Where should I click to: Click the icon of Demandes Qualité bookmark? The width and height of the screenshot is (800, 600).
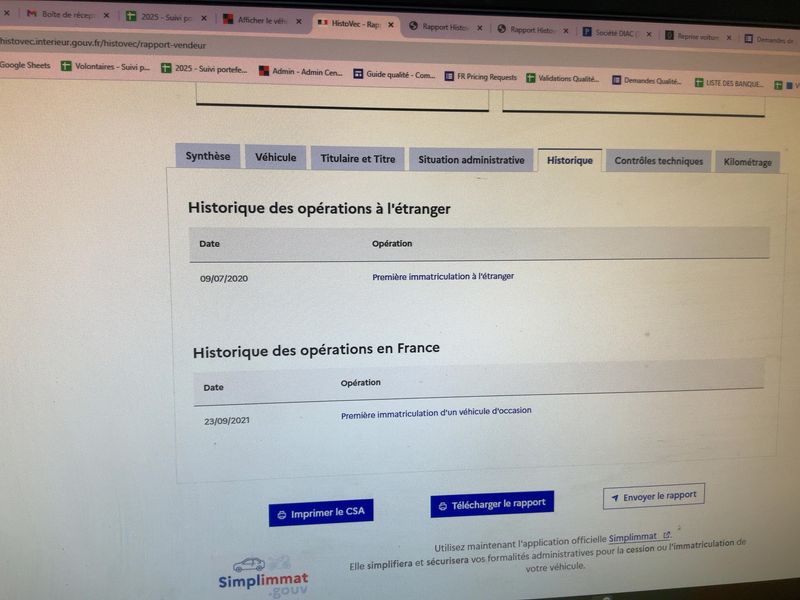click(x=616, y=80)
